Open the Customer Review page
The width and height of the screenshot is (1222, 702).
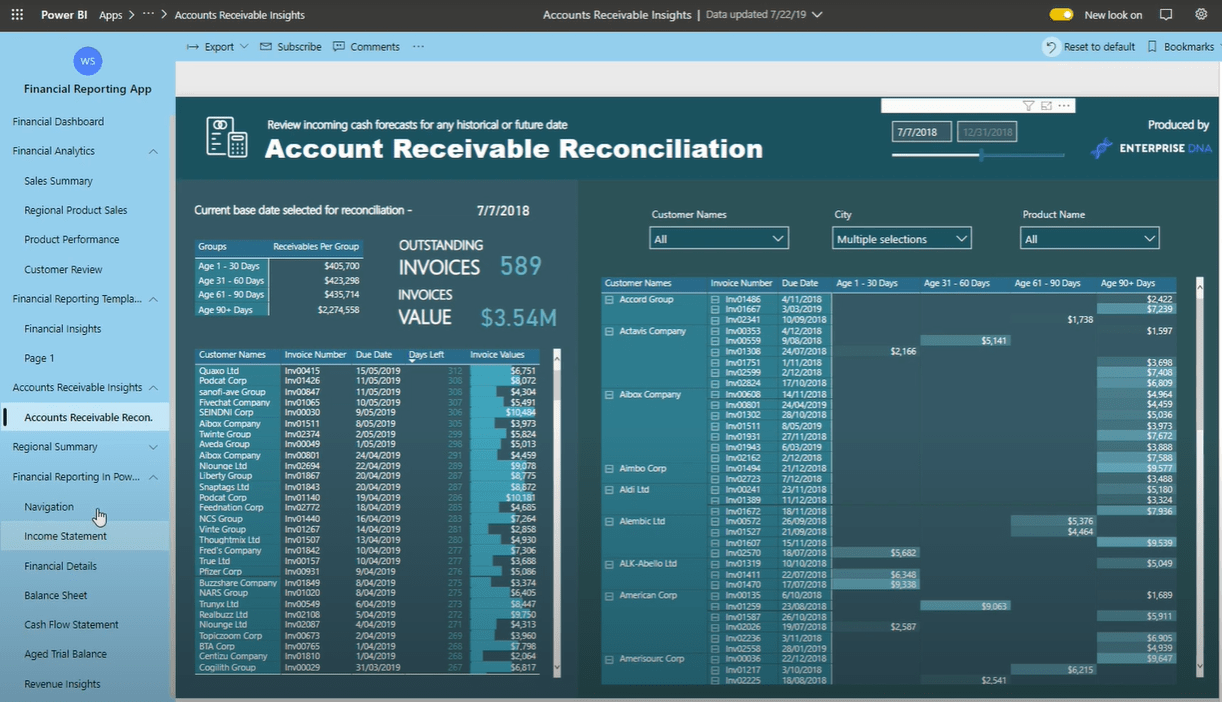(63, 270)
